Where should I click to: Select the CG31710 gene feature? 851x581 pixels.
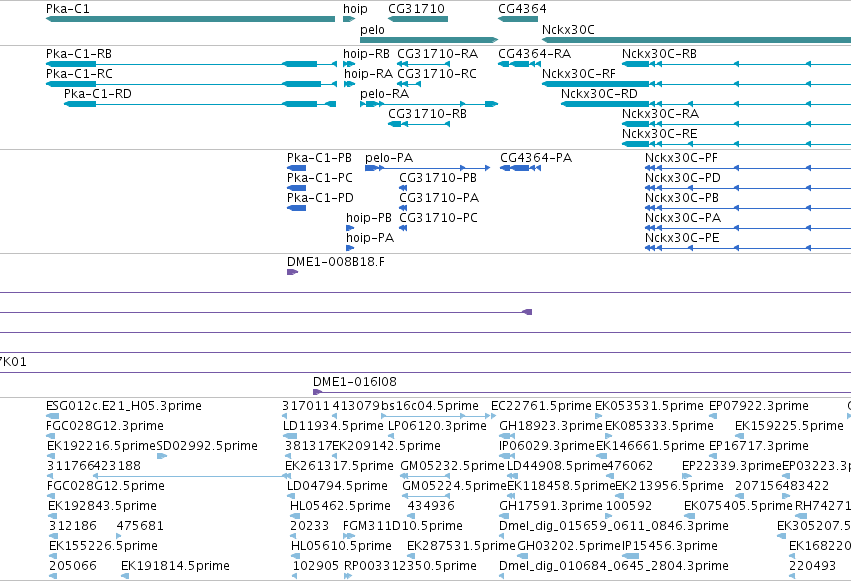(x=418, y=19)
